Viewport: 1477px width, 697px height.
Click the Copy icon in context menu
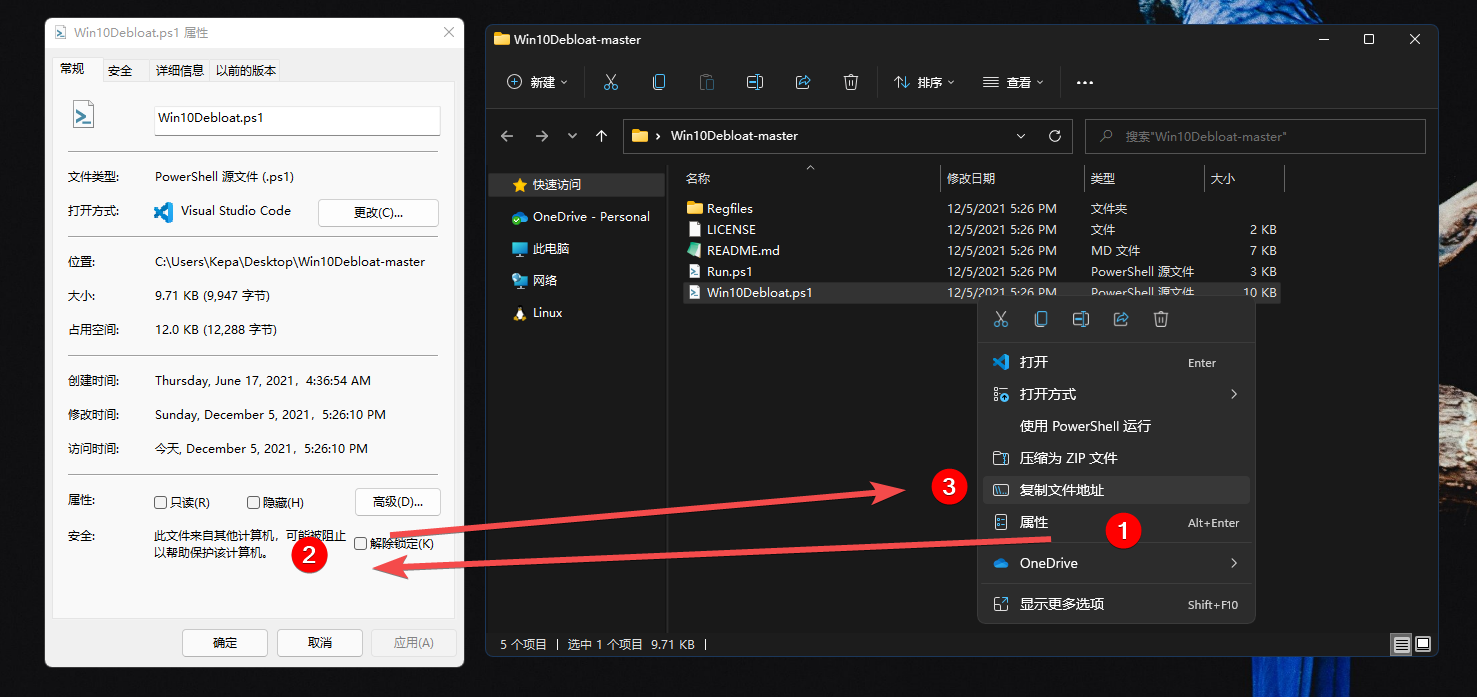[x=1041, y=319]
